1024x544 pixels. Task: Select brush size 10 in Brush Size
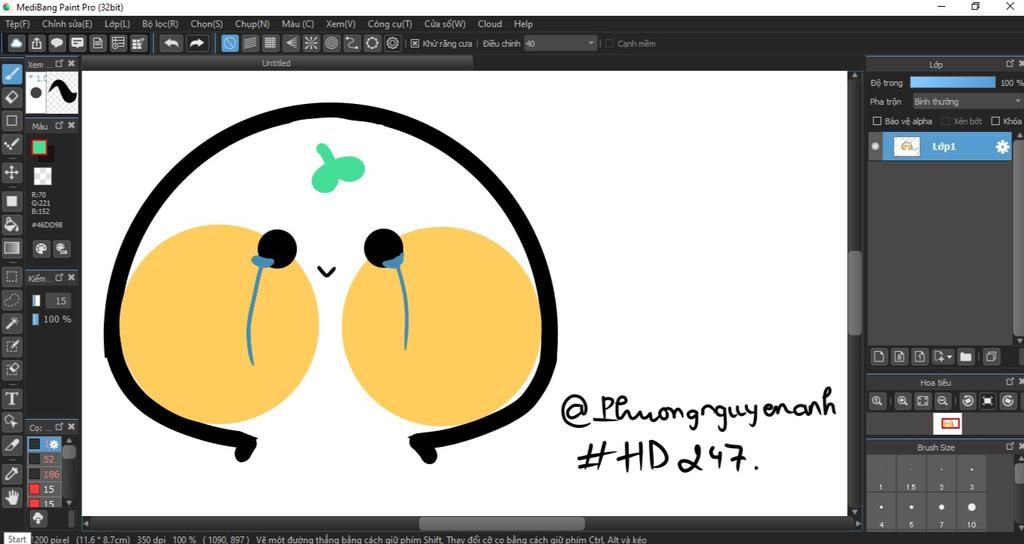tap(971, 512)
